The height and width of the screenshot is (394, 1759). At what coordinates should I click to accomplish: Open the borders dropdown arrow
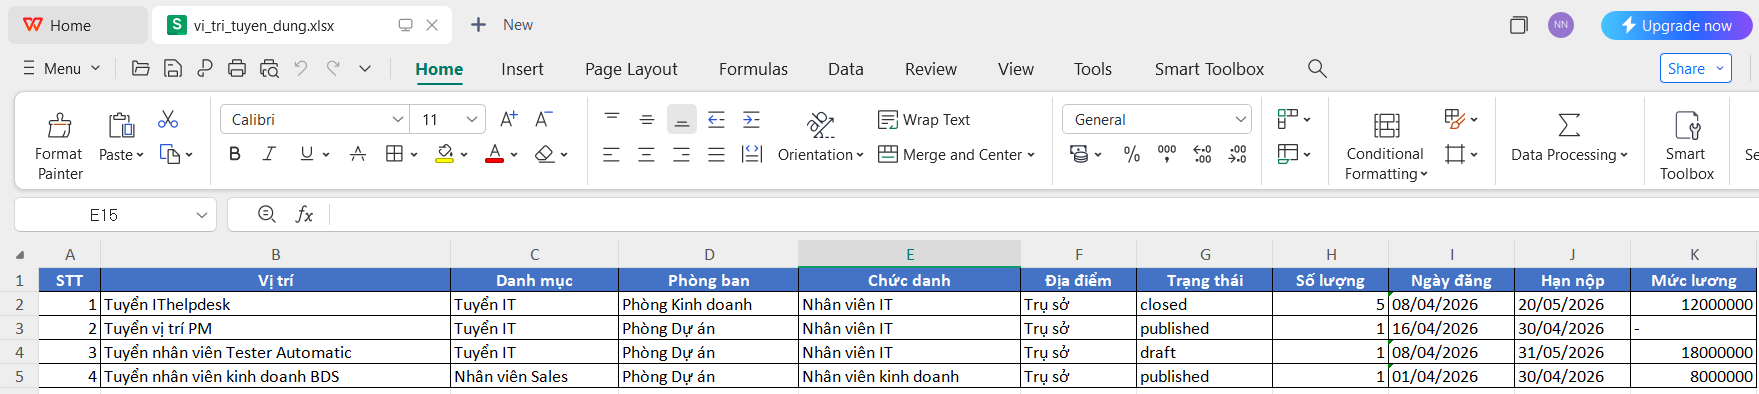click(414, 155)
